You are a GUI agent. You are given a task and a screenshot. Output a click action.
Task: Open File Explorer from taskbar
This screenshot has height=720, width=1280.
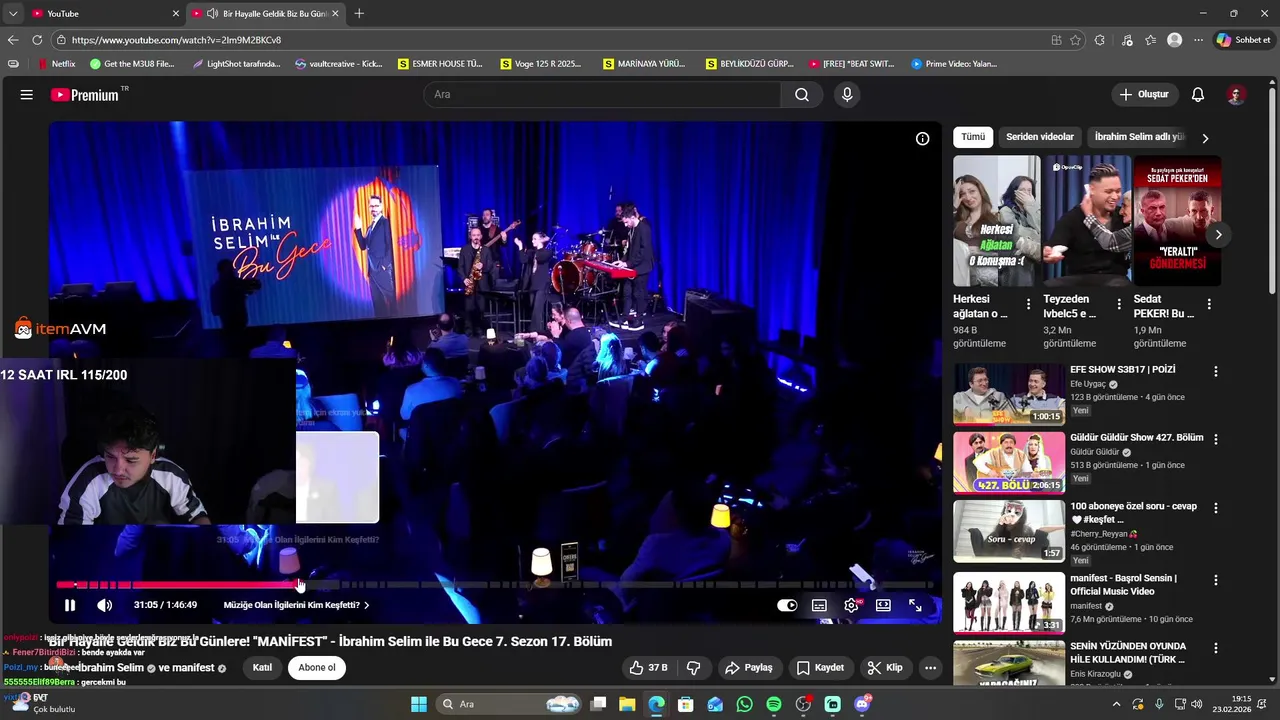(x=627, y=704)
